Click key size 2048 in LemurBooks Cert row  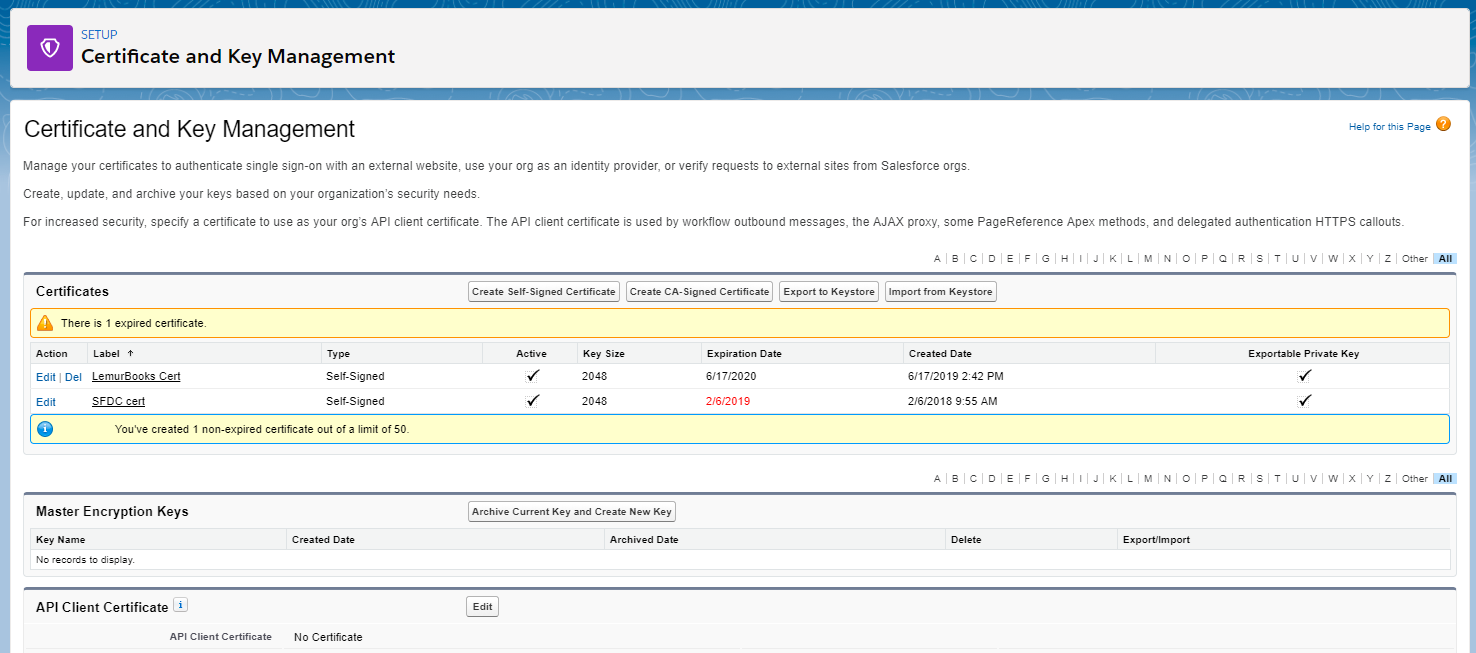click(x=594, y=377)
